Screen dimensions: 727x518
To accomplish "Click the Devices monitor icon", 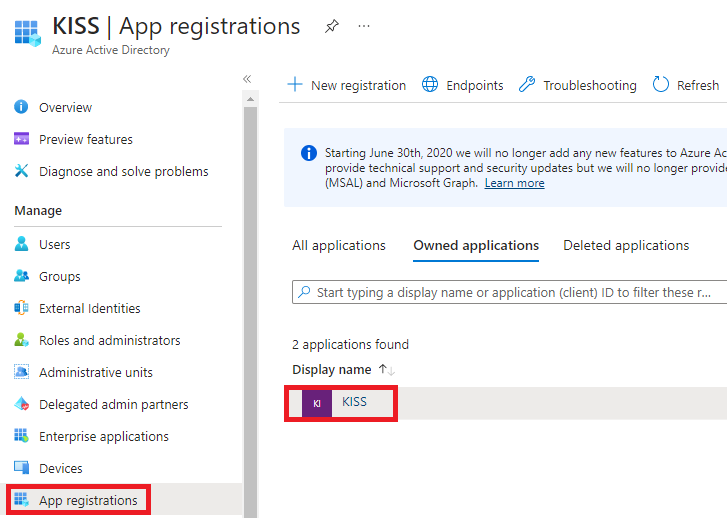I will (21, 467).
